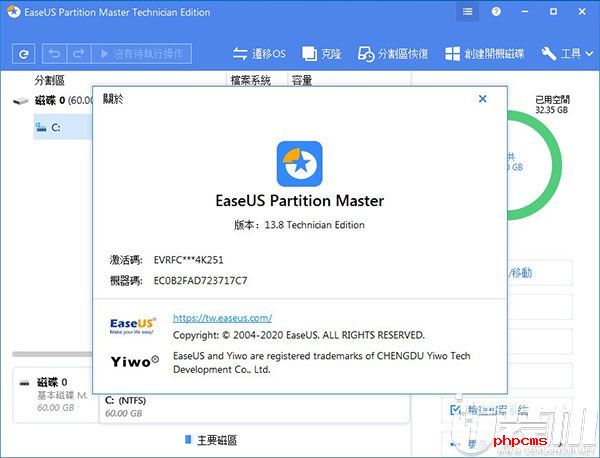
Task: Select the C: partition row in list
Action: [x=63, y=127]
